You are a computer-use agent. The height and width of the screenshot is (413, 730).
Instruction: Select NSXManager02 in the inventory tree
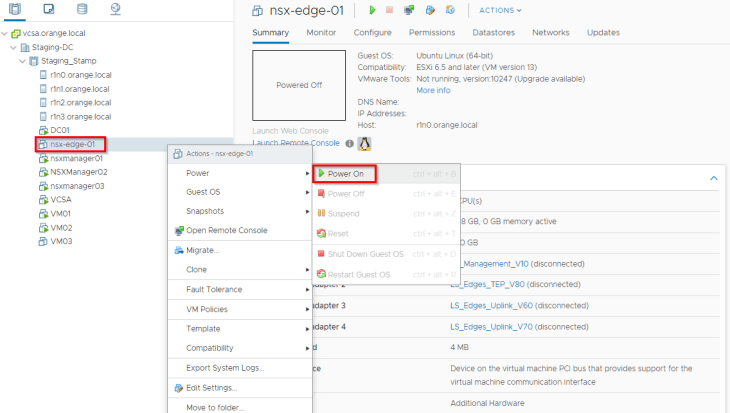pos(78,172)
